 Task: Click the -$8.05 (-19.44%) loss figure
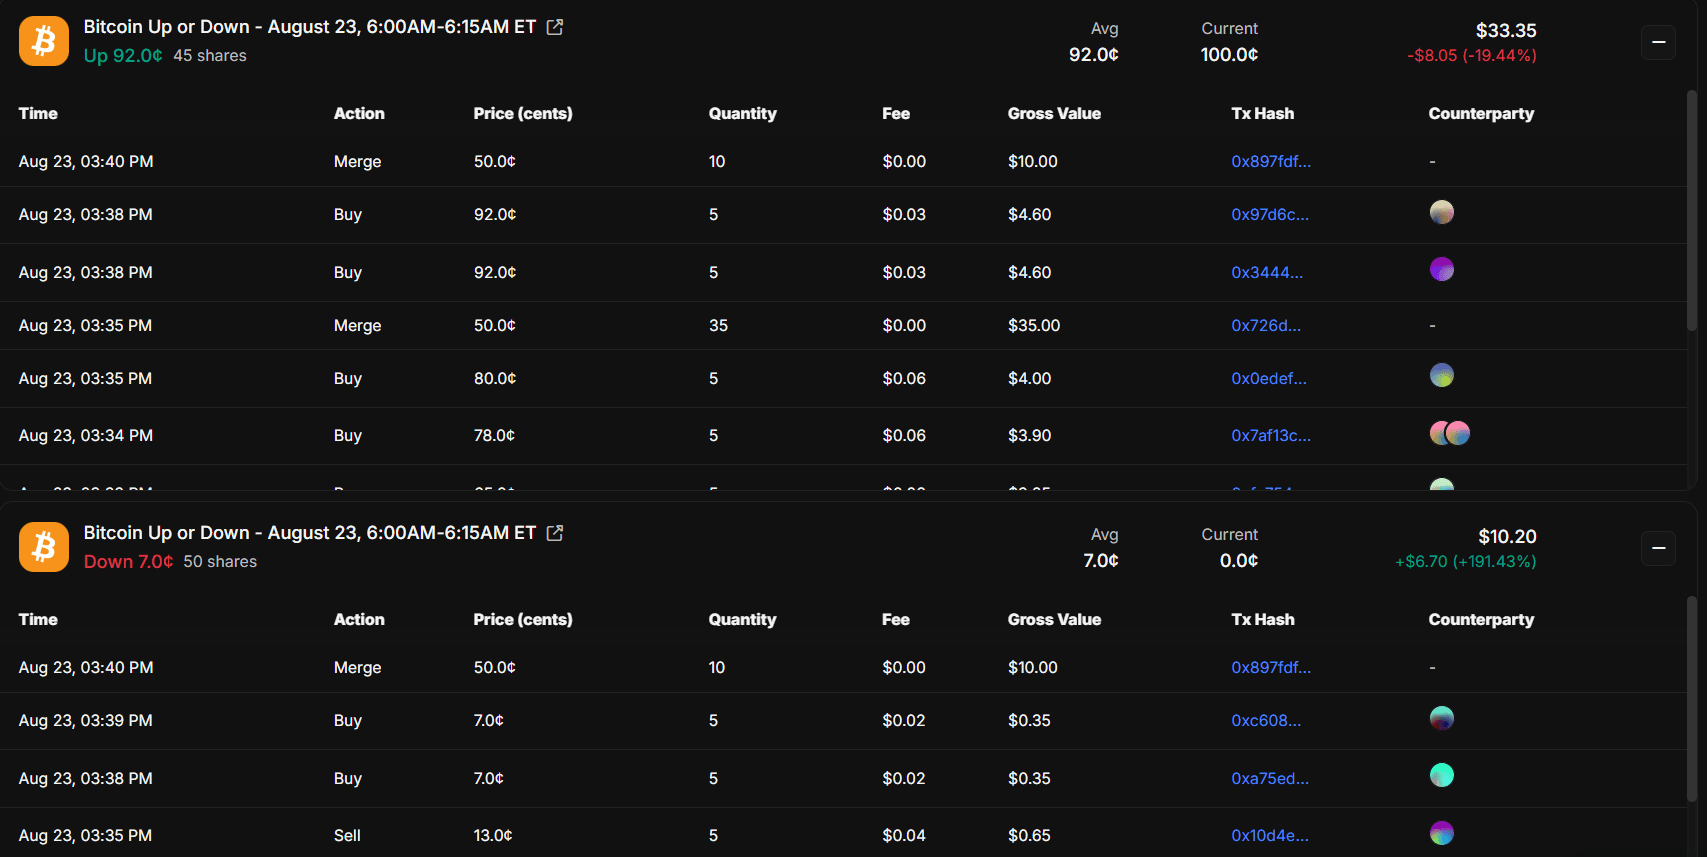coord(1472,55)
